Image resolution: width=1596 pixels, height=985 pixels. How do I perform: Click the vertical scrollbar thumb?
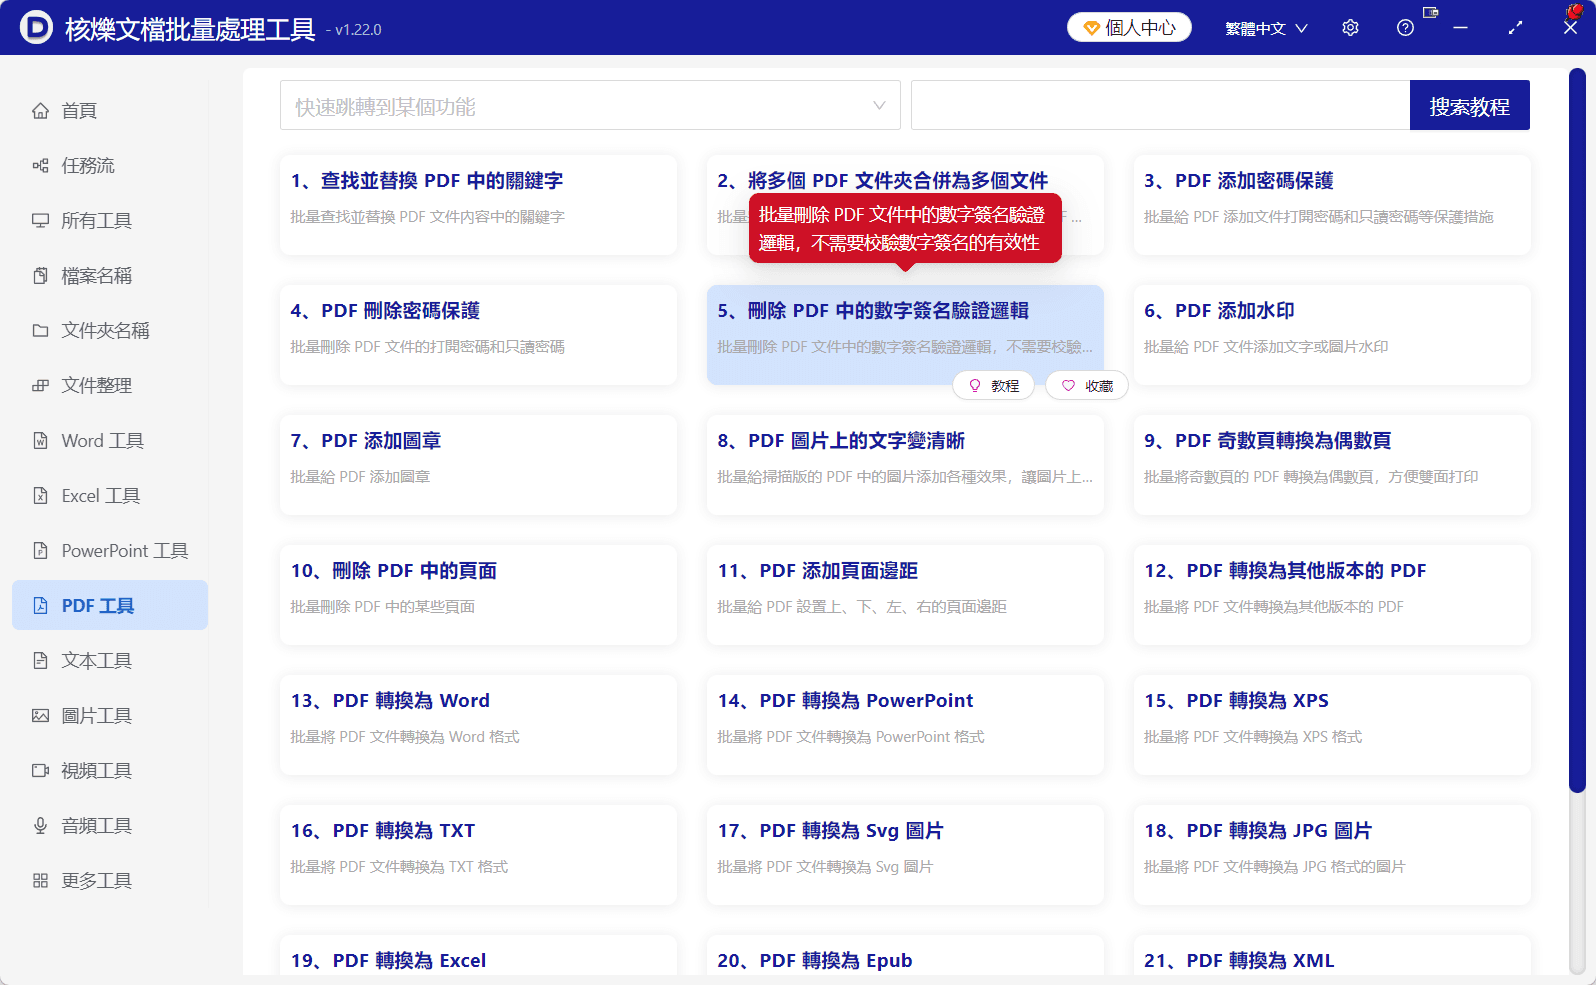pyautogui.click(x=1577, y=430)
